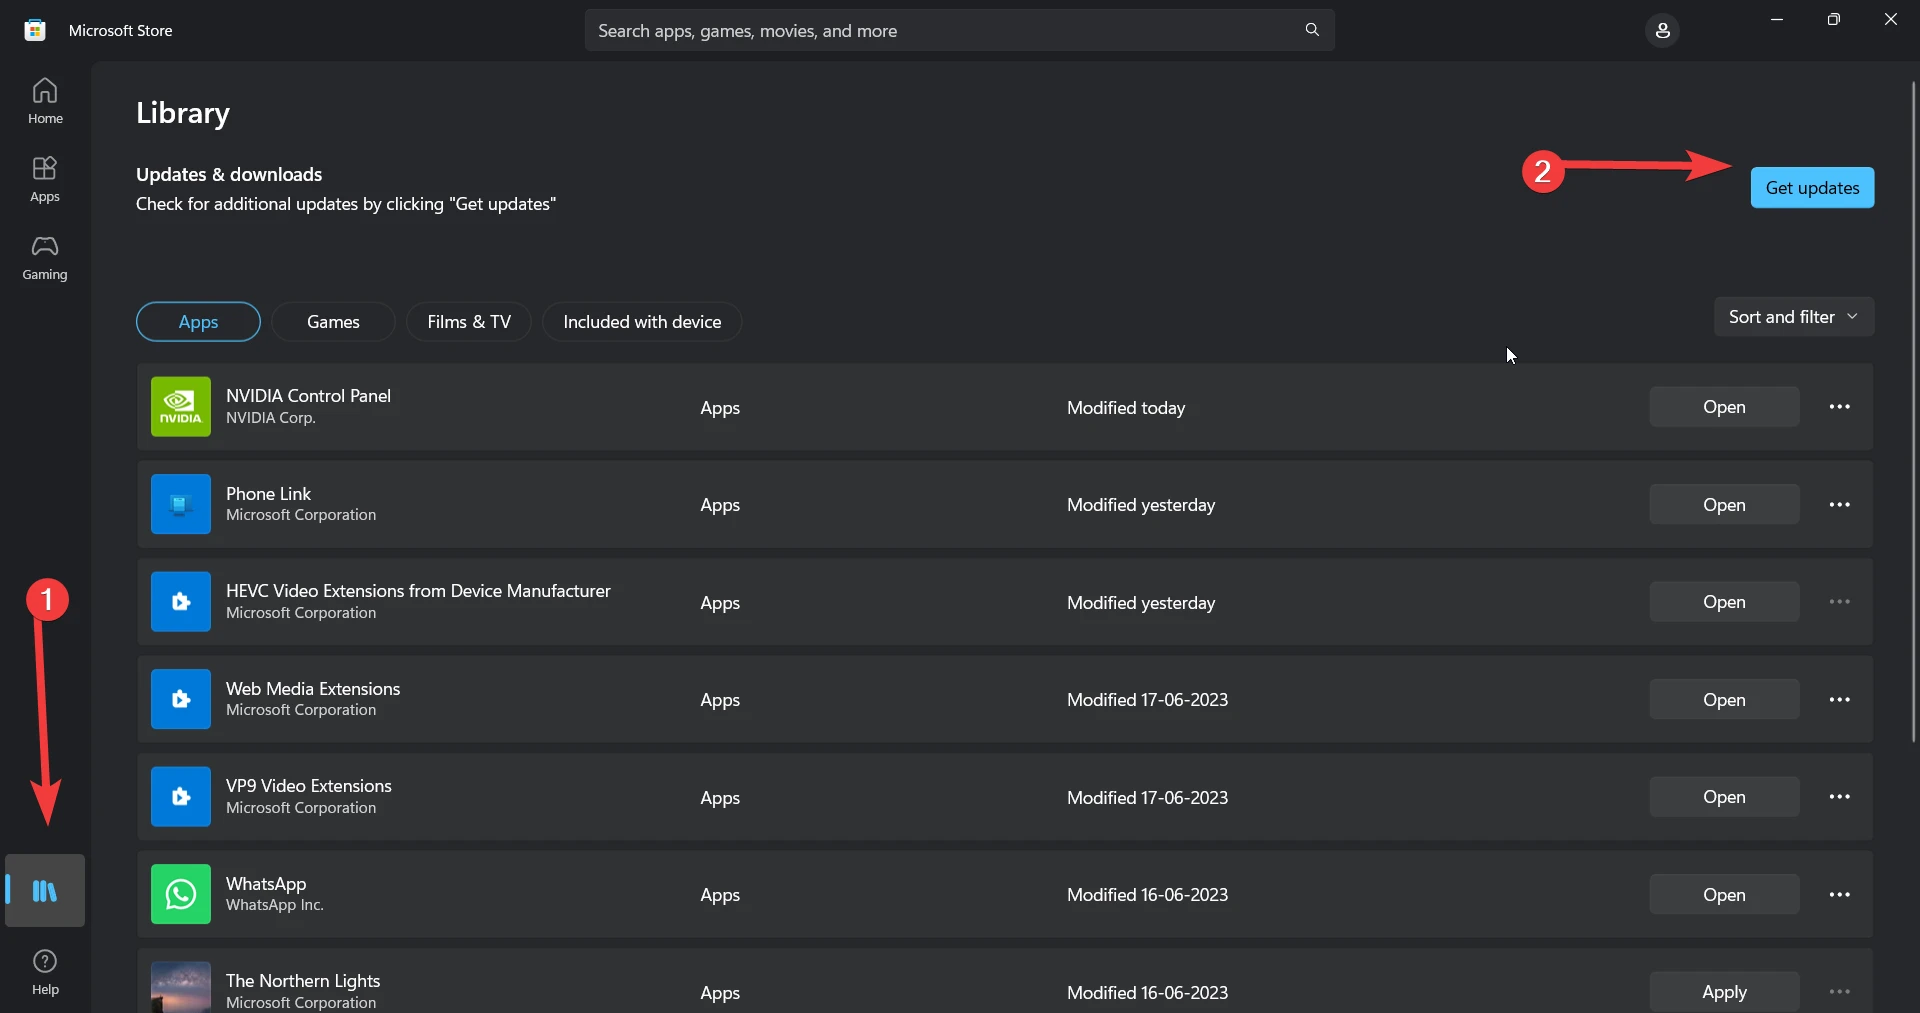Click 'Modified 17-06-2023' in VP9 row

click(x=1147, y=798)
